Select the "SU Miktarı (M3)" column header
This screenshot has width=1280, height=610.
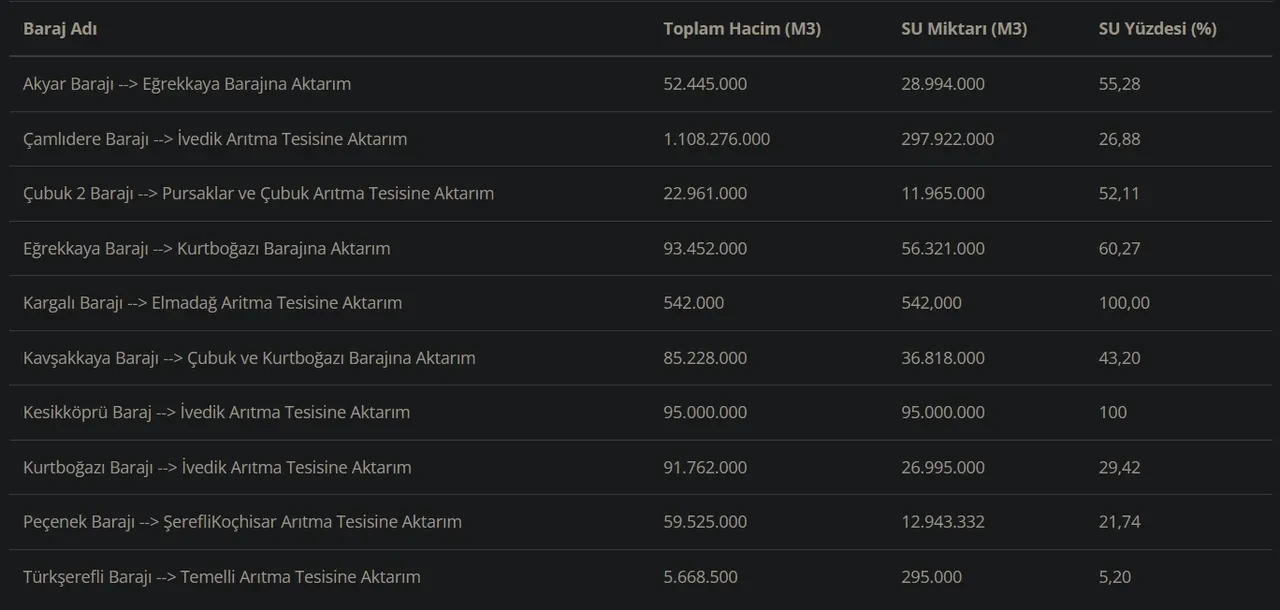963,29
